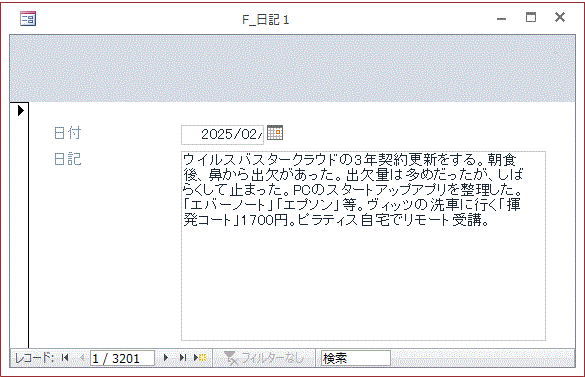Image resolution: width=585 pixels, height=377 pixels.
Task: Close the F_日記1 form window
Action: [x=560, y=17]
